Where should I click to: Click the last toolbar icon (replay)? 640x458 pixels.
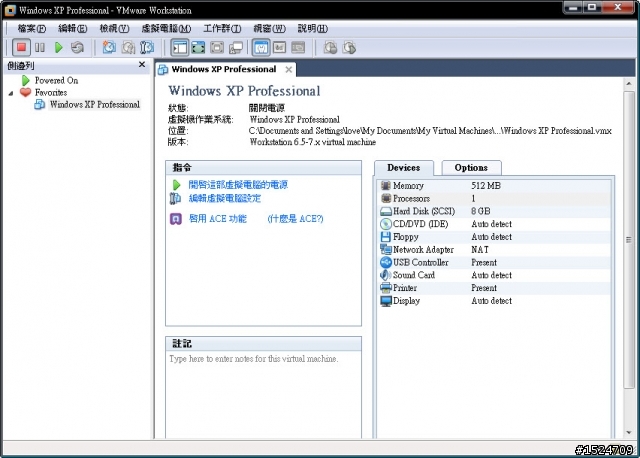pyautogui.click(x=349, y=48)
